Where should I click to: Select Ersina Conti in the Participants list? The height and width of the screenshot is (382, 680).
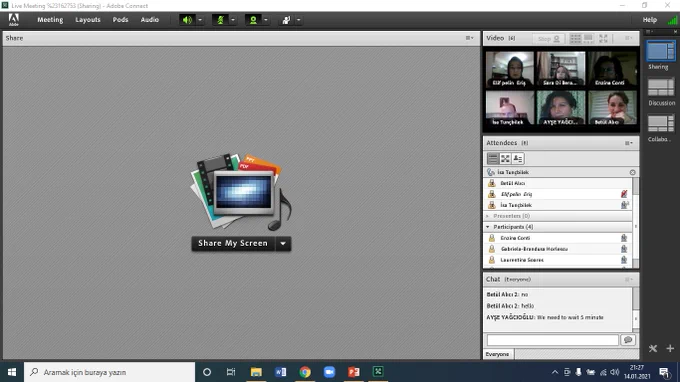(558, 238)
